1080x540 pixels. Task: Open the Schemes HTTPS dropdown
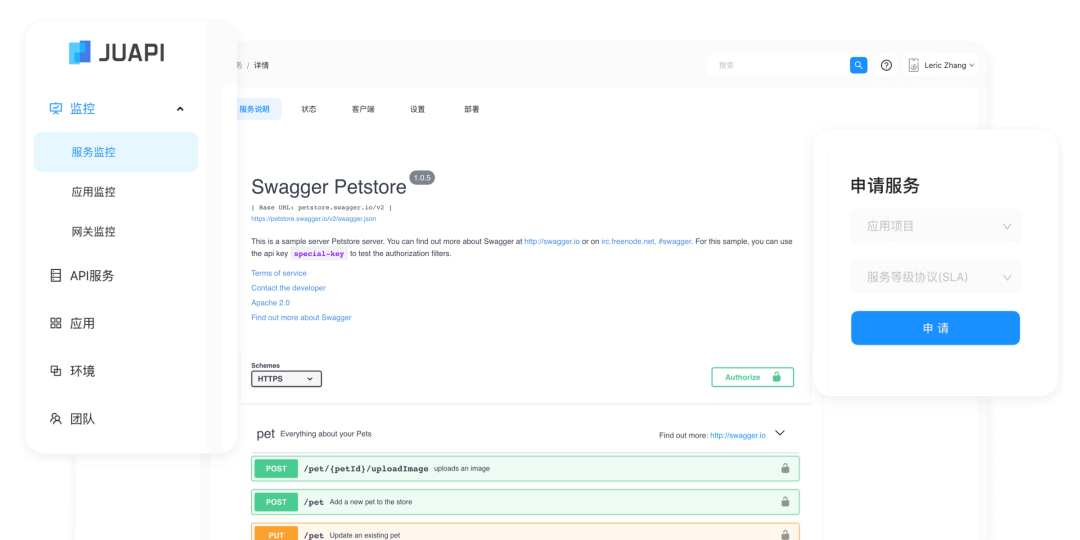286,379
